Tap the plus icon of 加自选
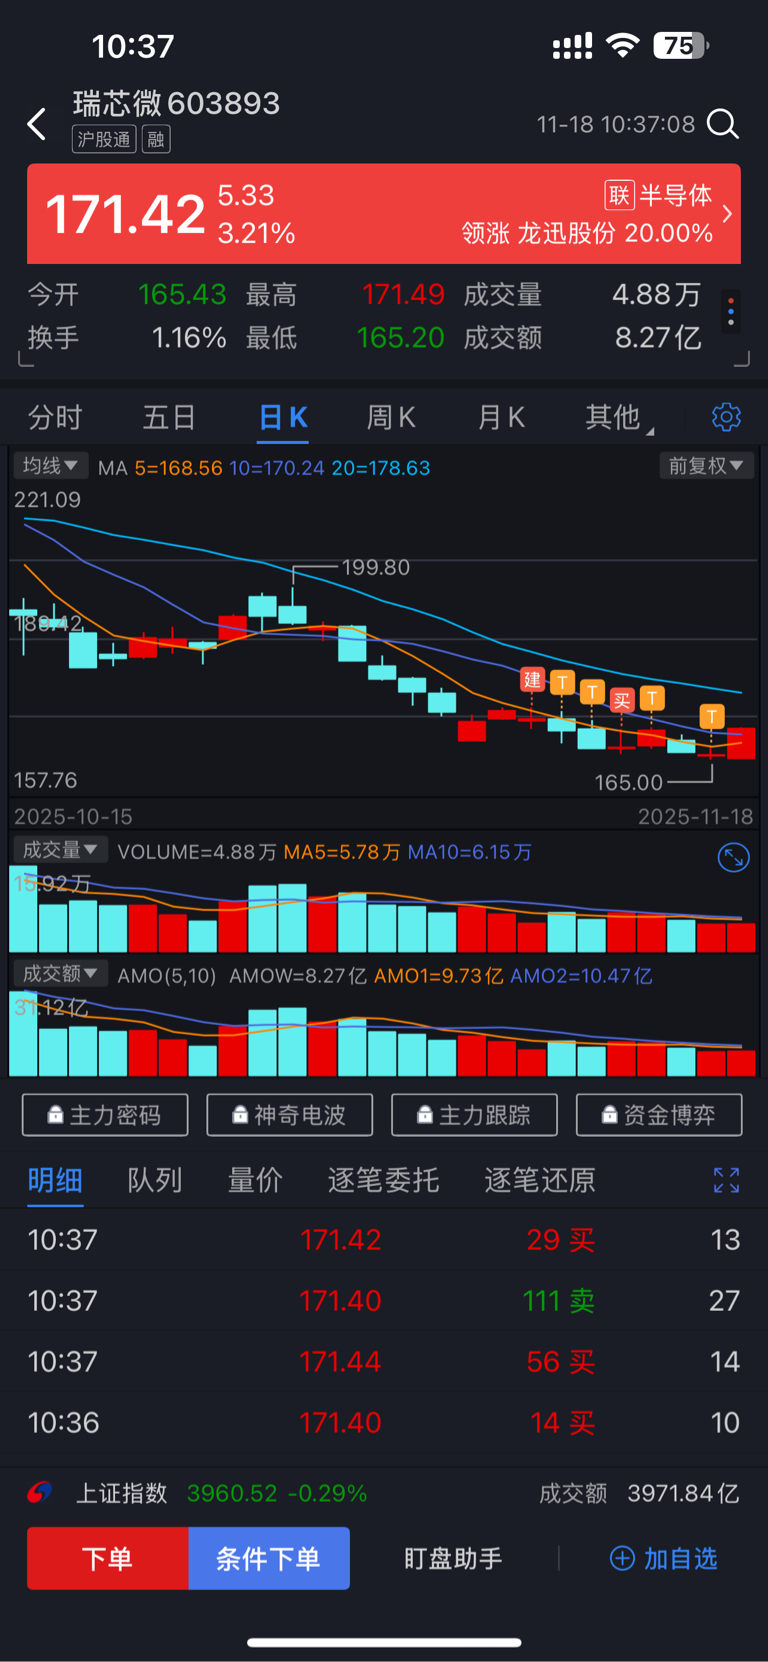 point(622,1558)
